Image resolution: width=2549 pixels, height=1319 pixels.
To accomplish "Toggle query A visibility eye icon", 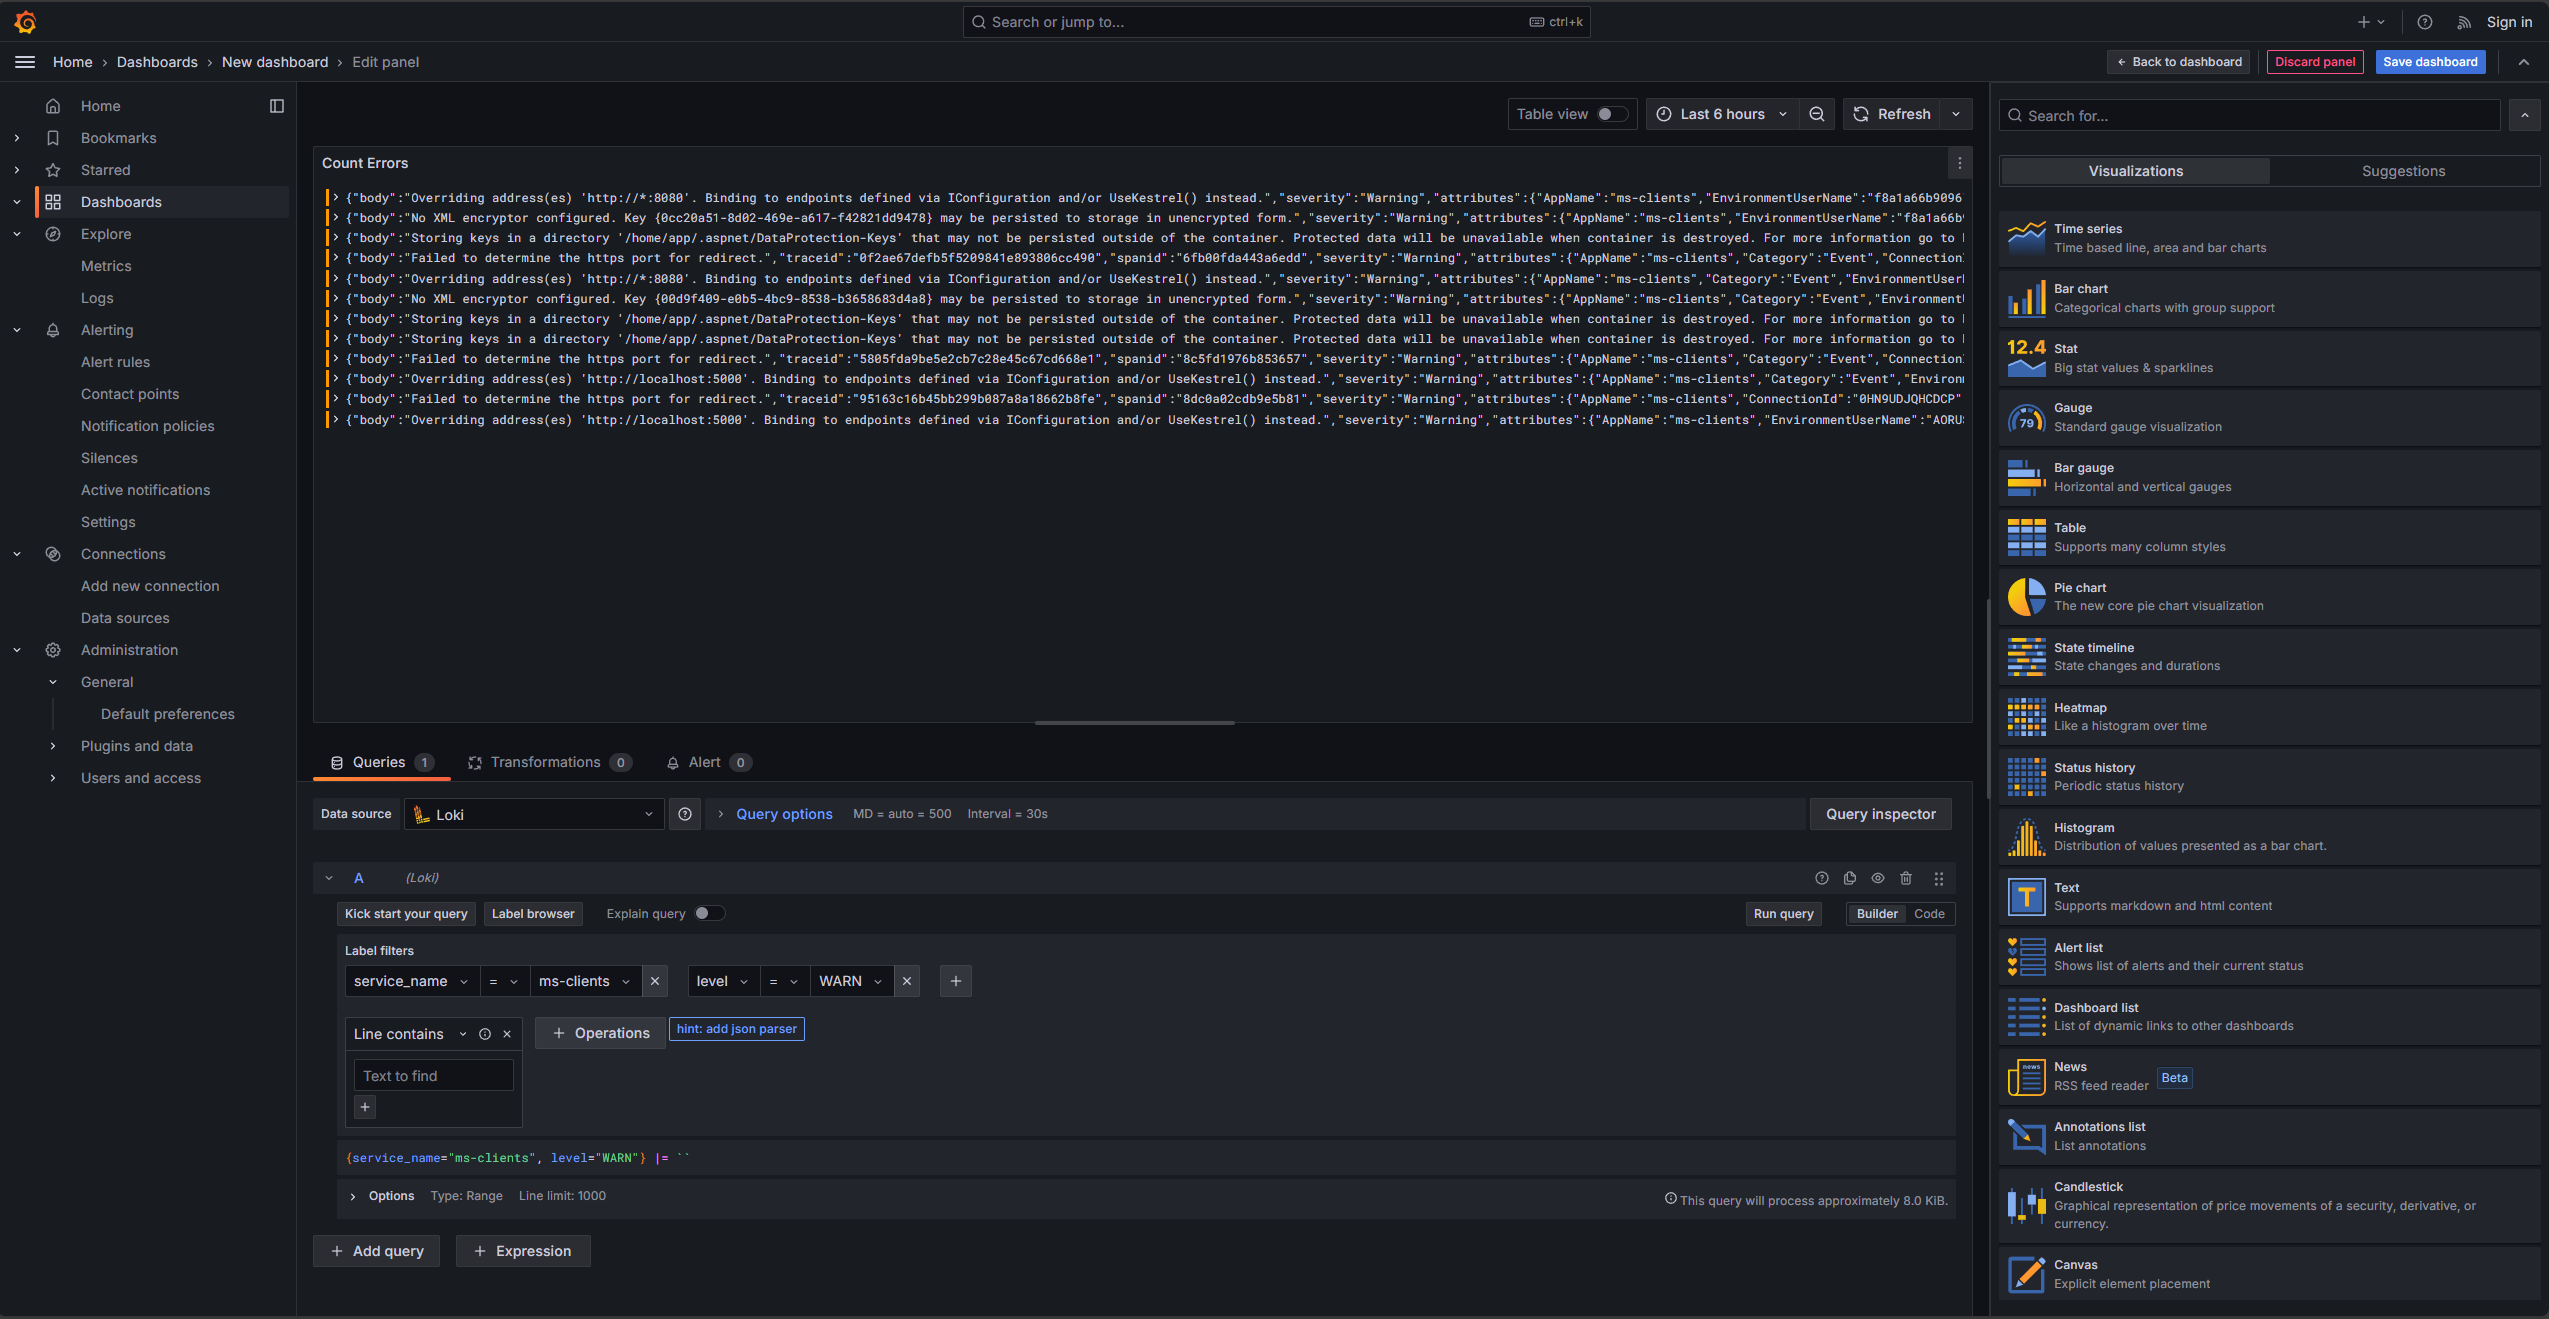I will [x=1878, y=878].
